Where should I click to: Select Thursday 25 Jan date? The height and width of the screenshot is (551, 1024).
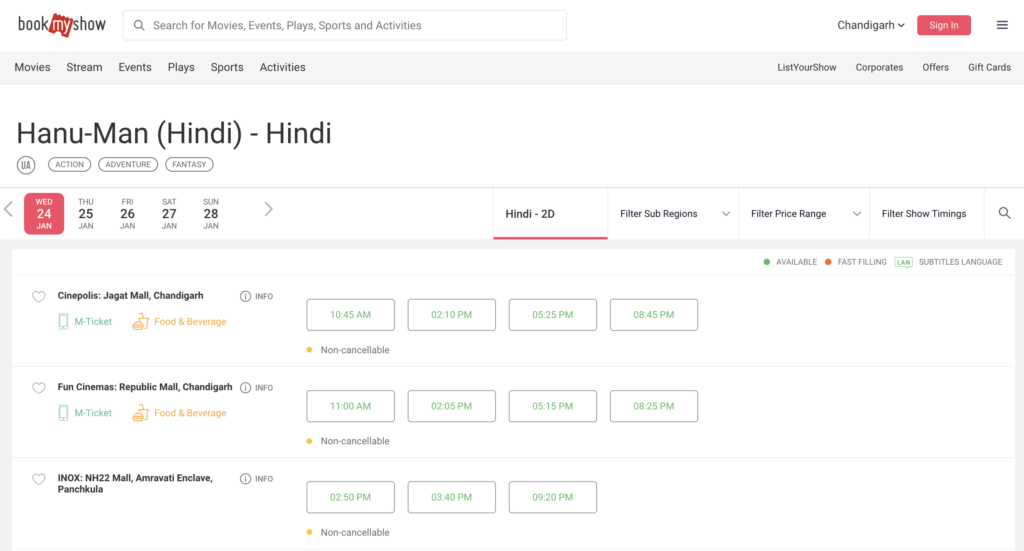pyautogui.click(x=86, y=213)
